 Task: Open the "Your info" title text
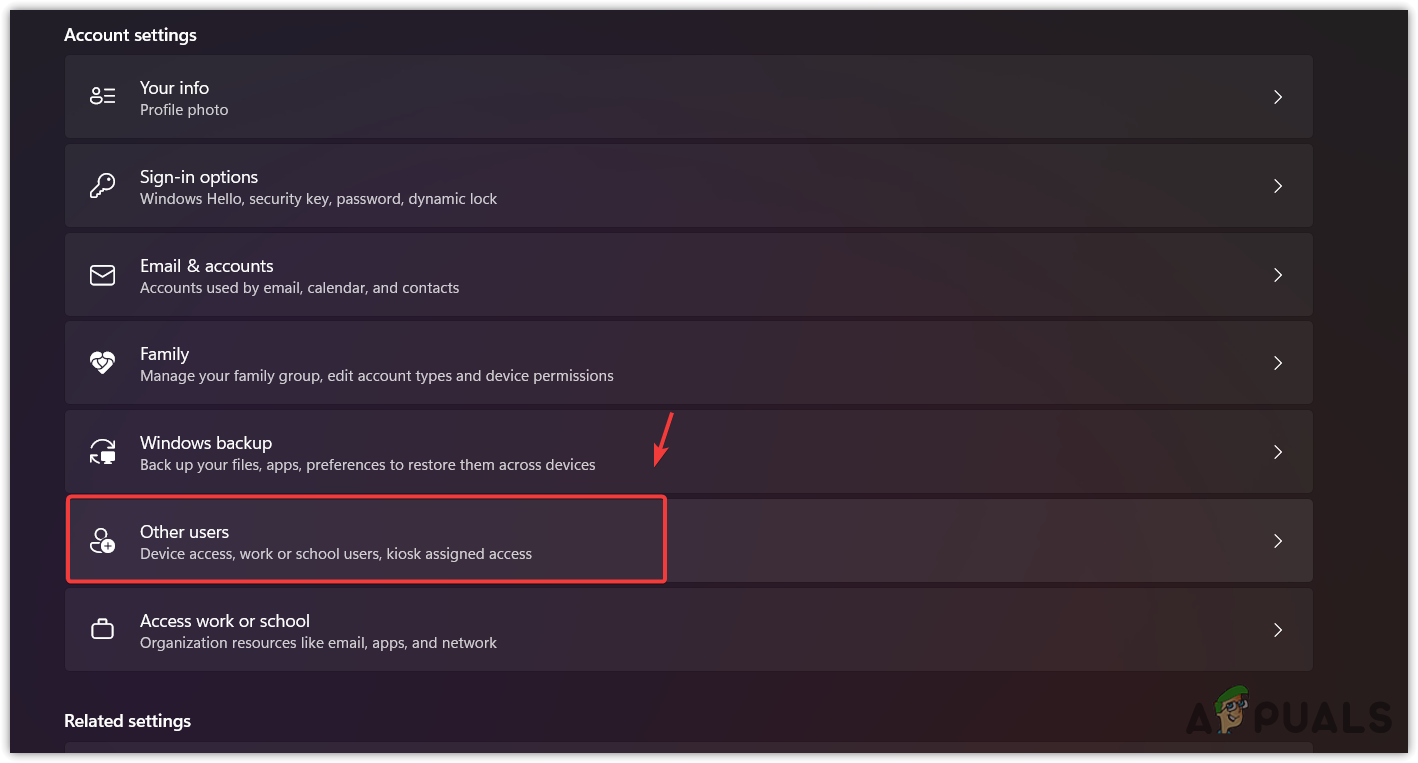point(174,88)
